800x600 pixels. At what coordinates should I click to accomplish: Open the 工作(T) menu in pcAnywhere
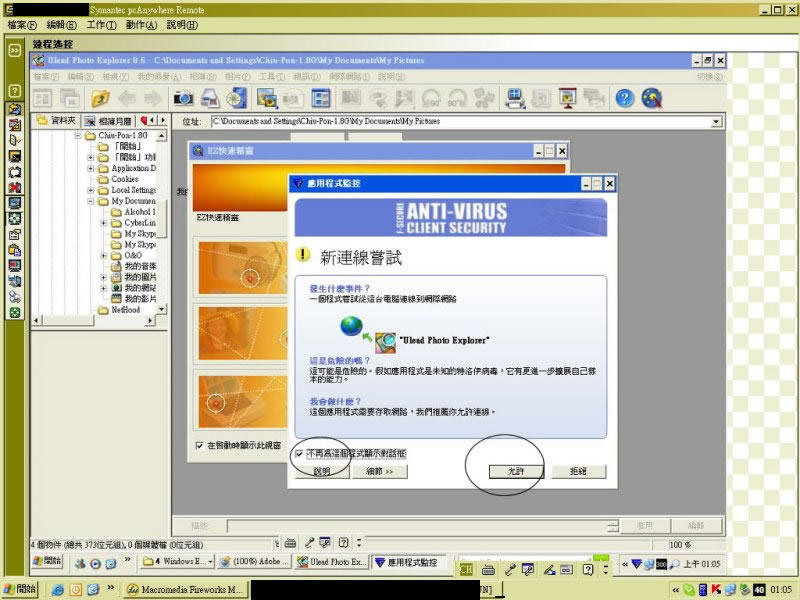pos(102,24)
